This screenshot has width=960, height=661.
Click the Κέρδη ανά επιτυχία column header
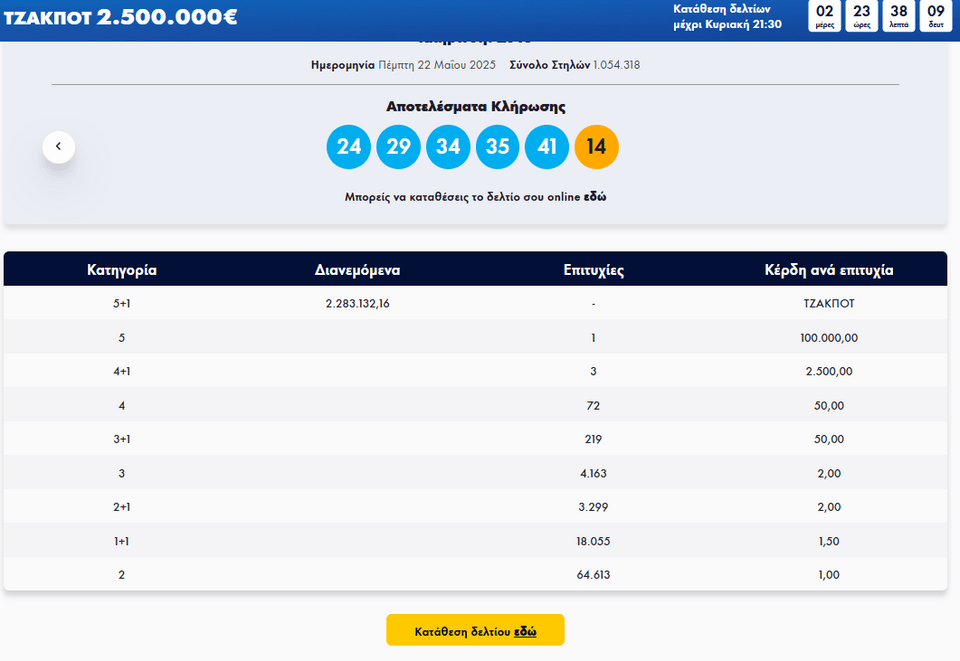829,270
